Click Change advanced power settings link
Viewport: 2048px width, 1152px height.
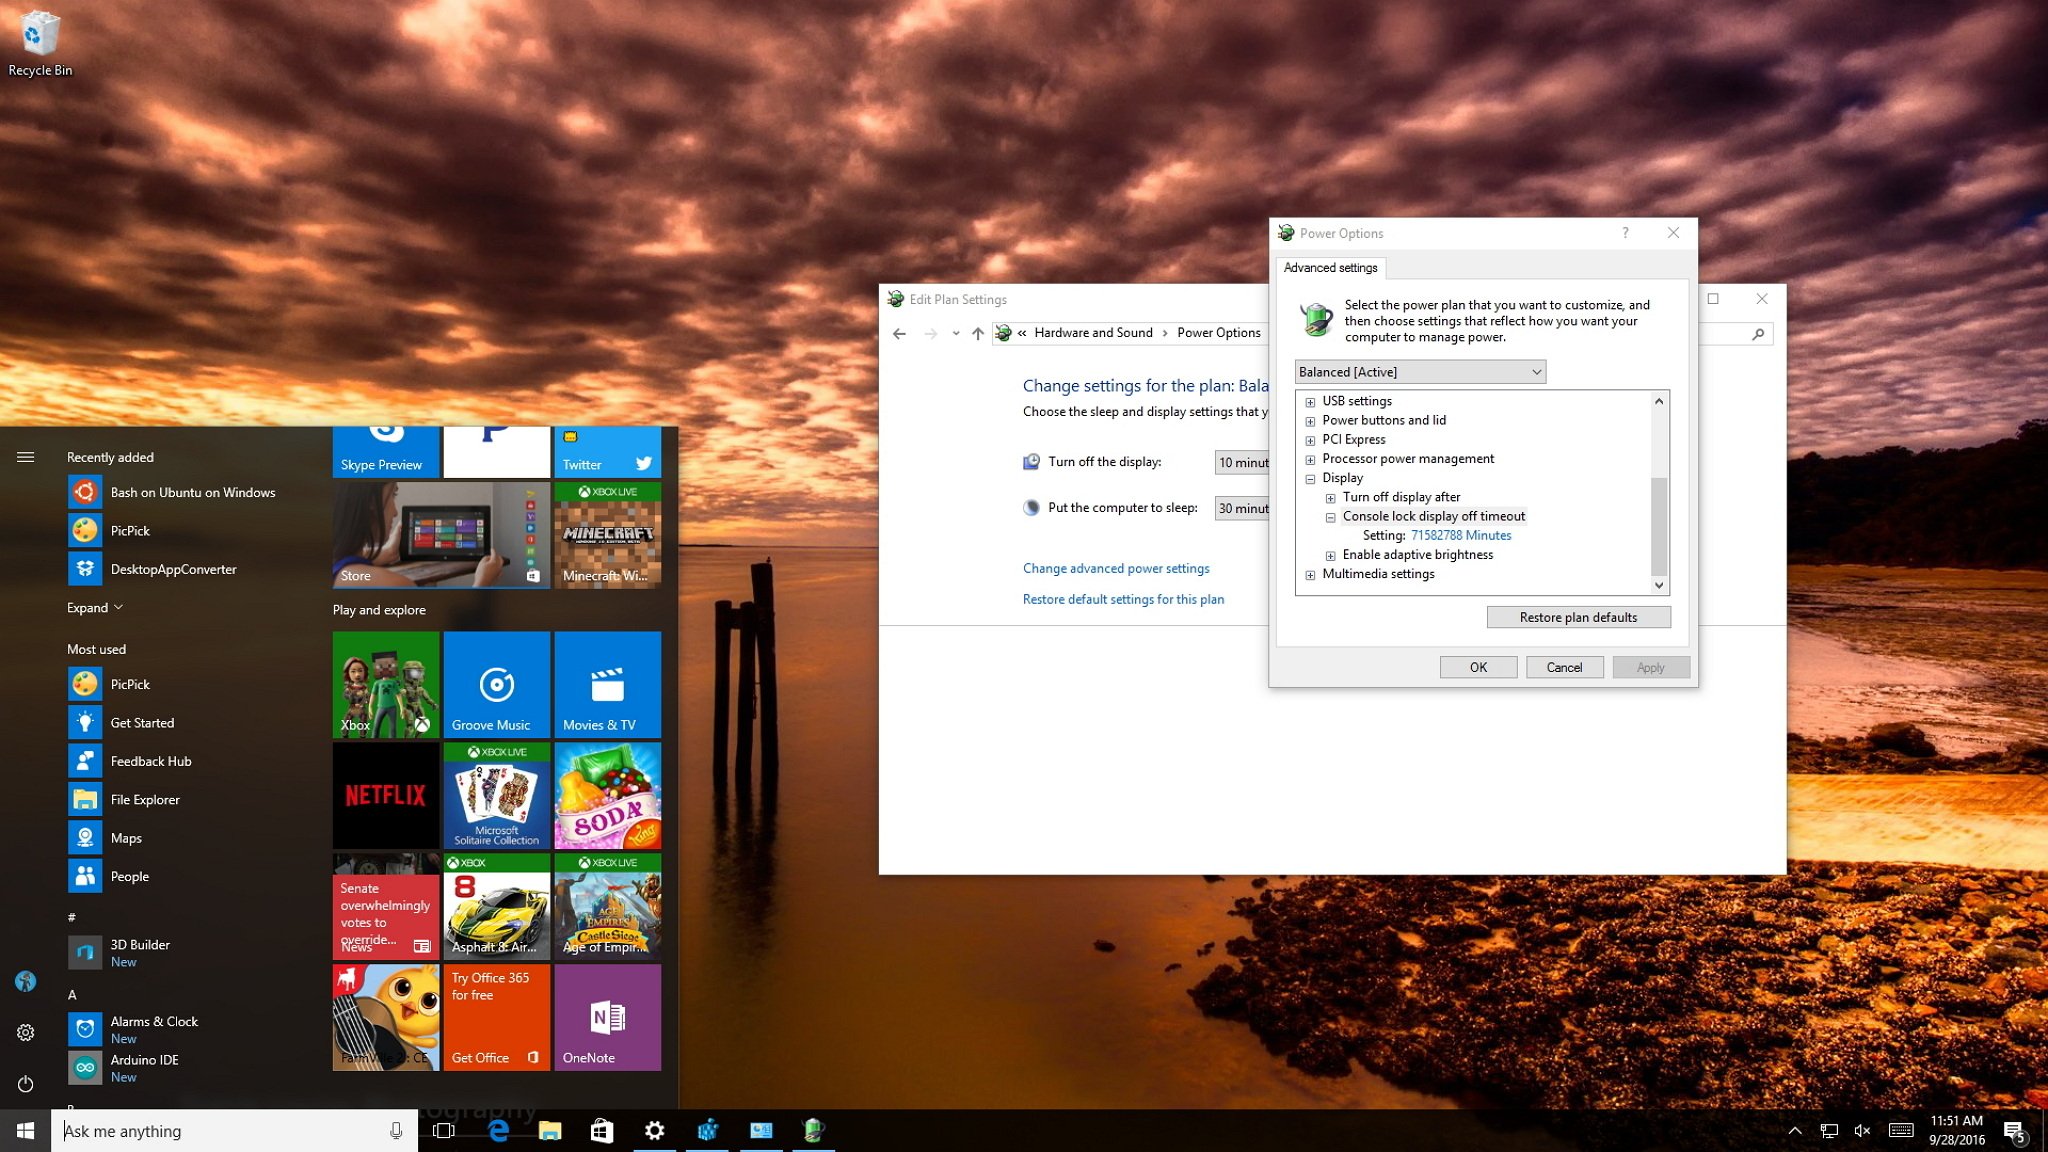(1115, 567)
